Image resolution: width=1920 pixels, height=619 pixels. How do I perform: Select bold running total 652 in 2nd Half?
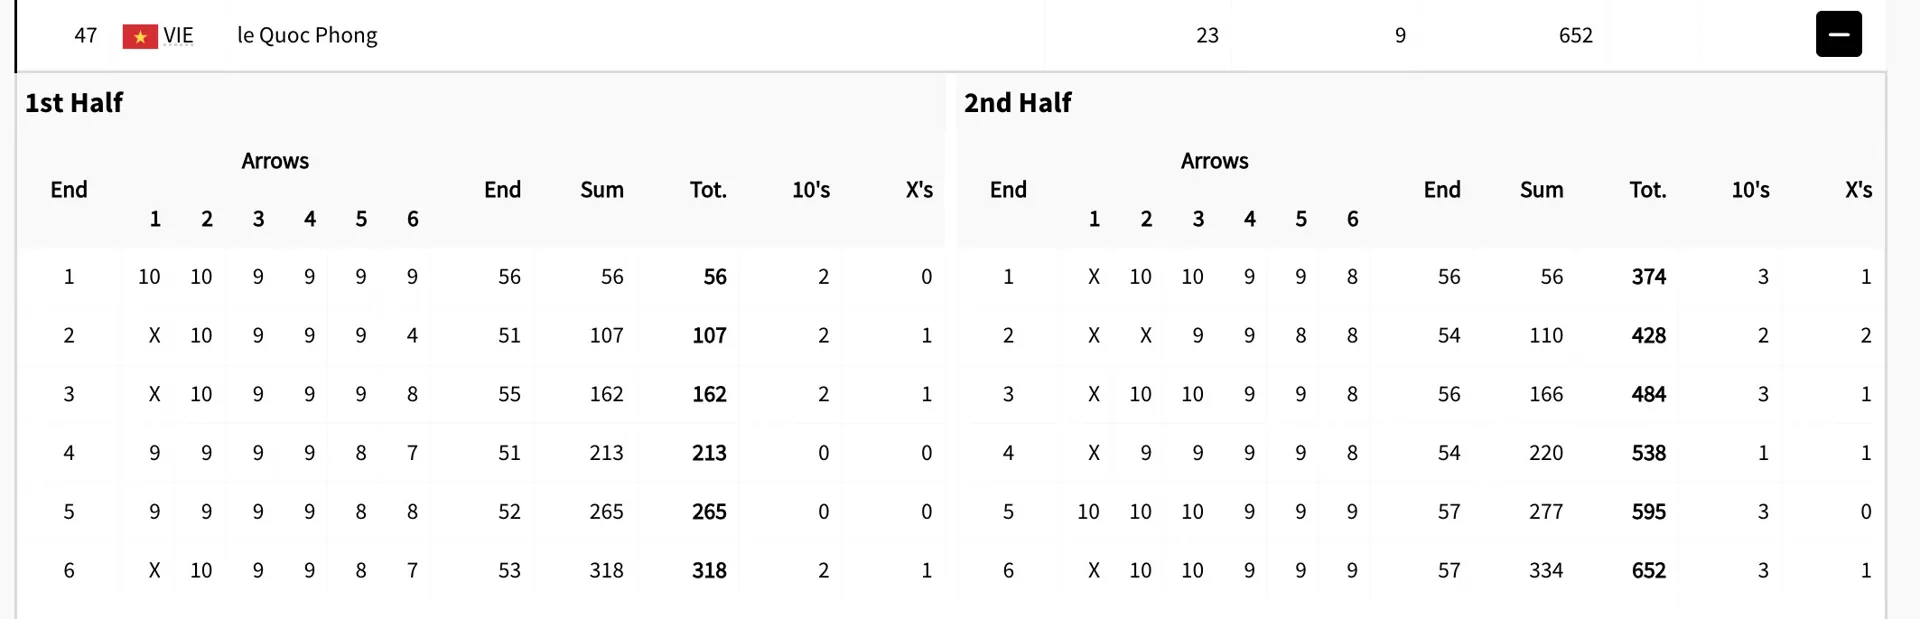pyautogui.click(x=1649, y=570)
